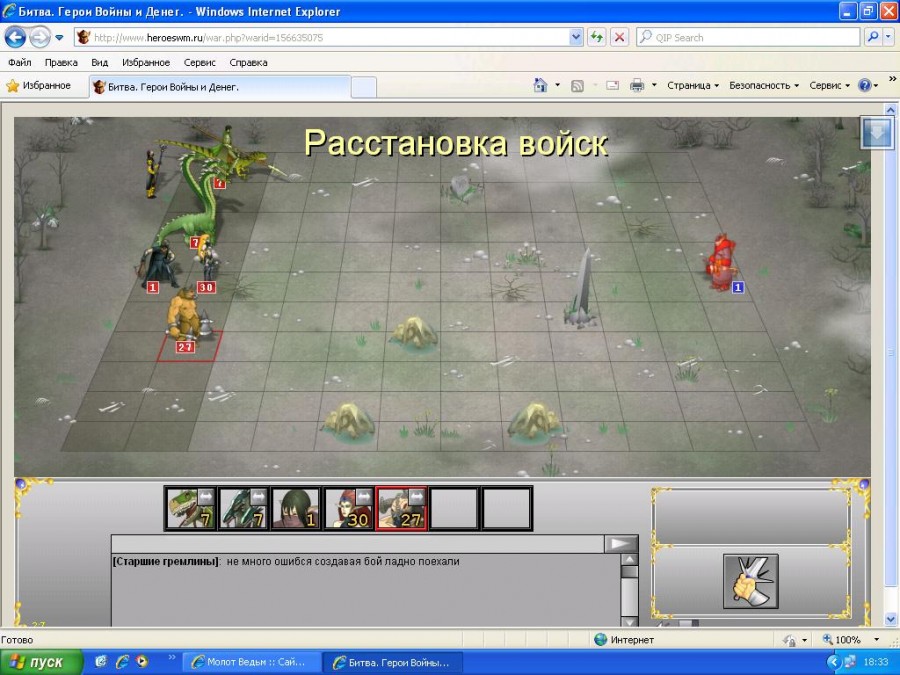The width and height of the screenshot is (900, 675).
Task: Click the Refresh page button
Action: [597, 38]
